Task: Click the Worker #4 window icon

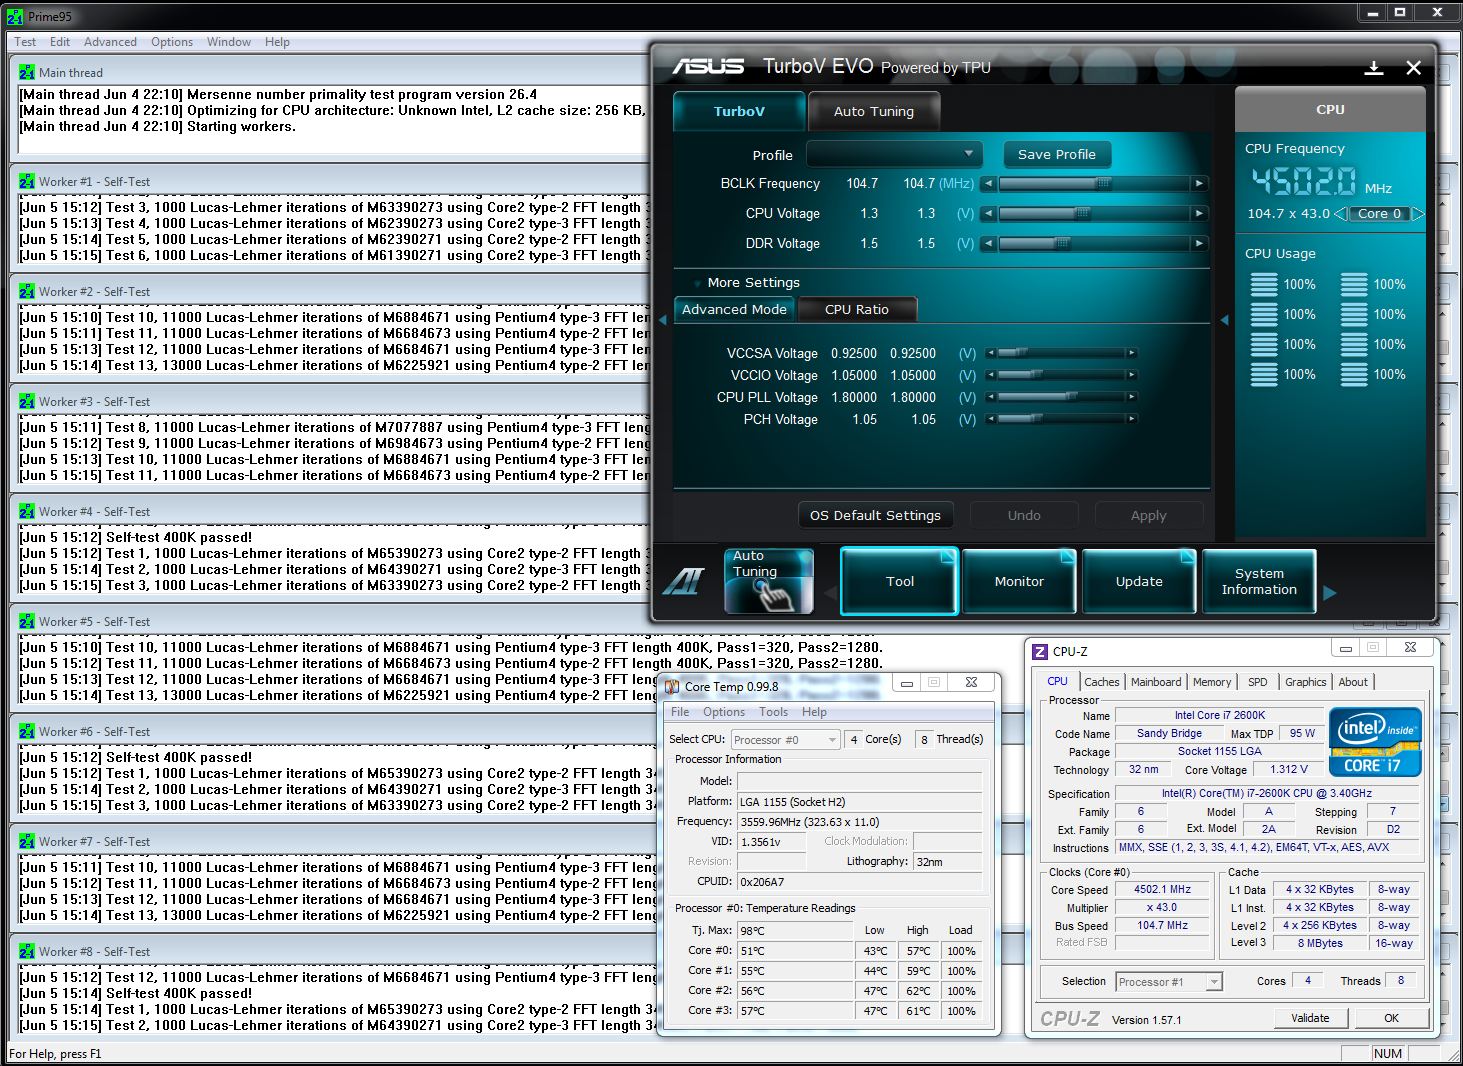Action: (x=27, y=512)
